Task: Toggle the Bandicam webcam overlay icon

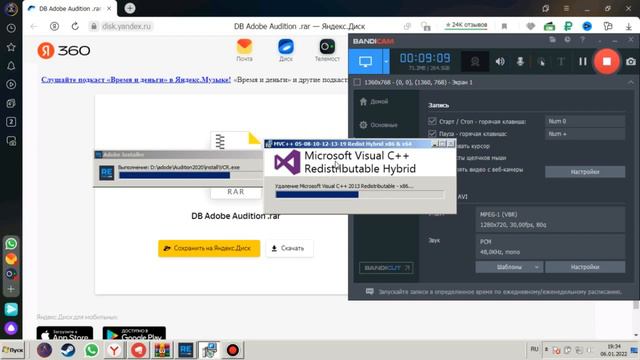Action: [x=475, y=62]
